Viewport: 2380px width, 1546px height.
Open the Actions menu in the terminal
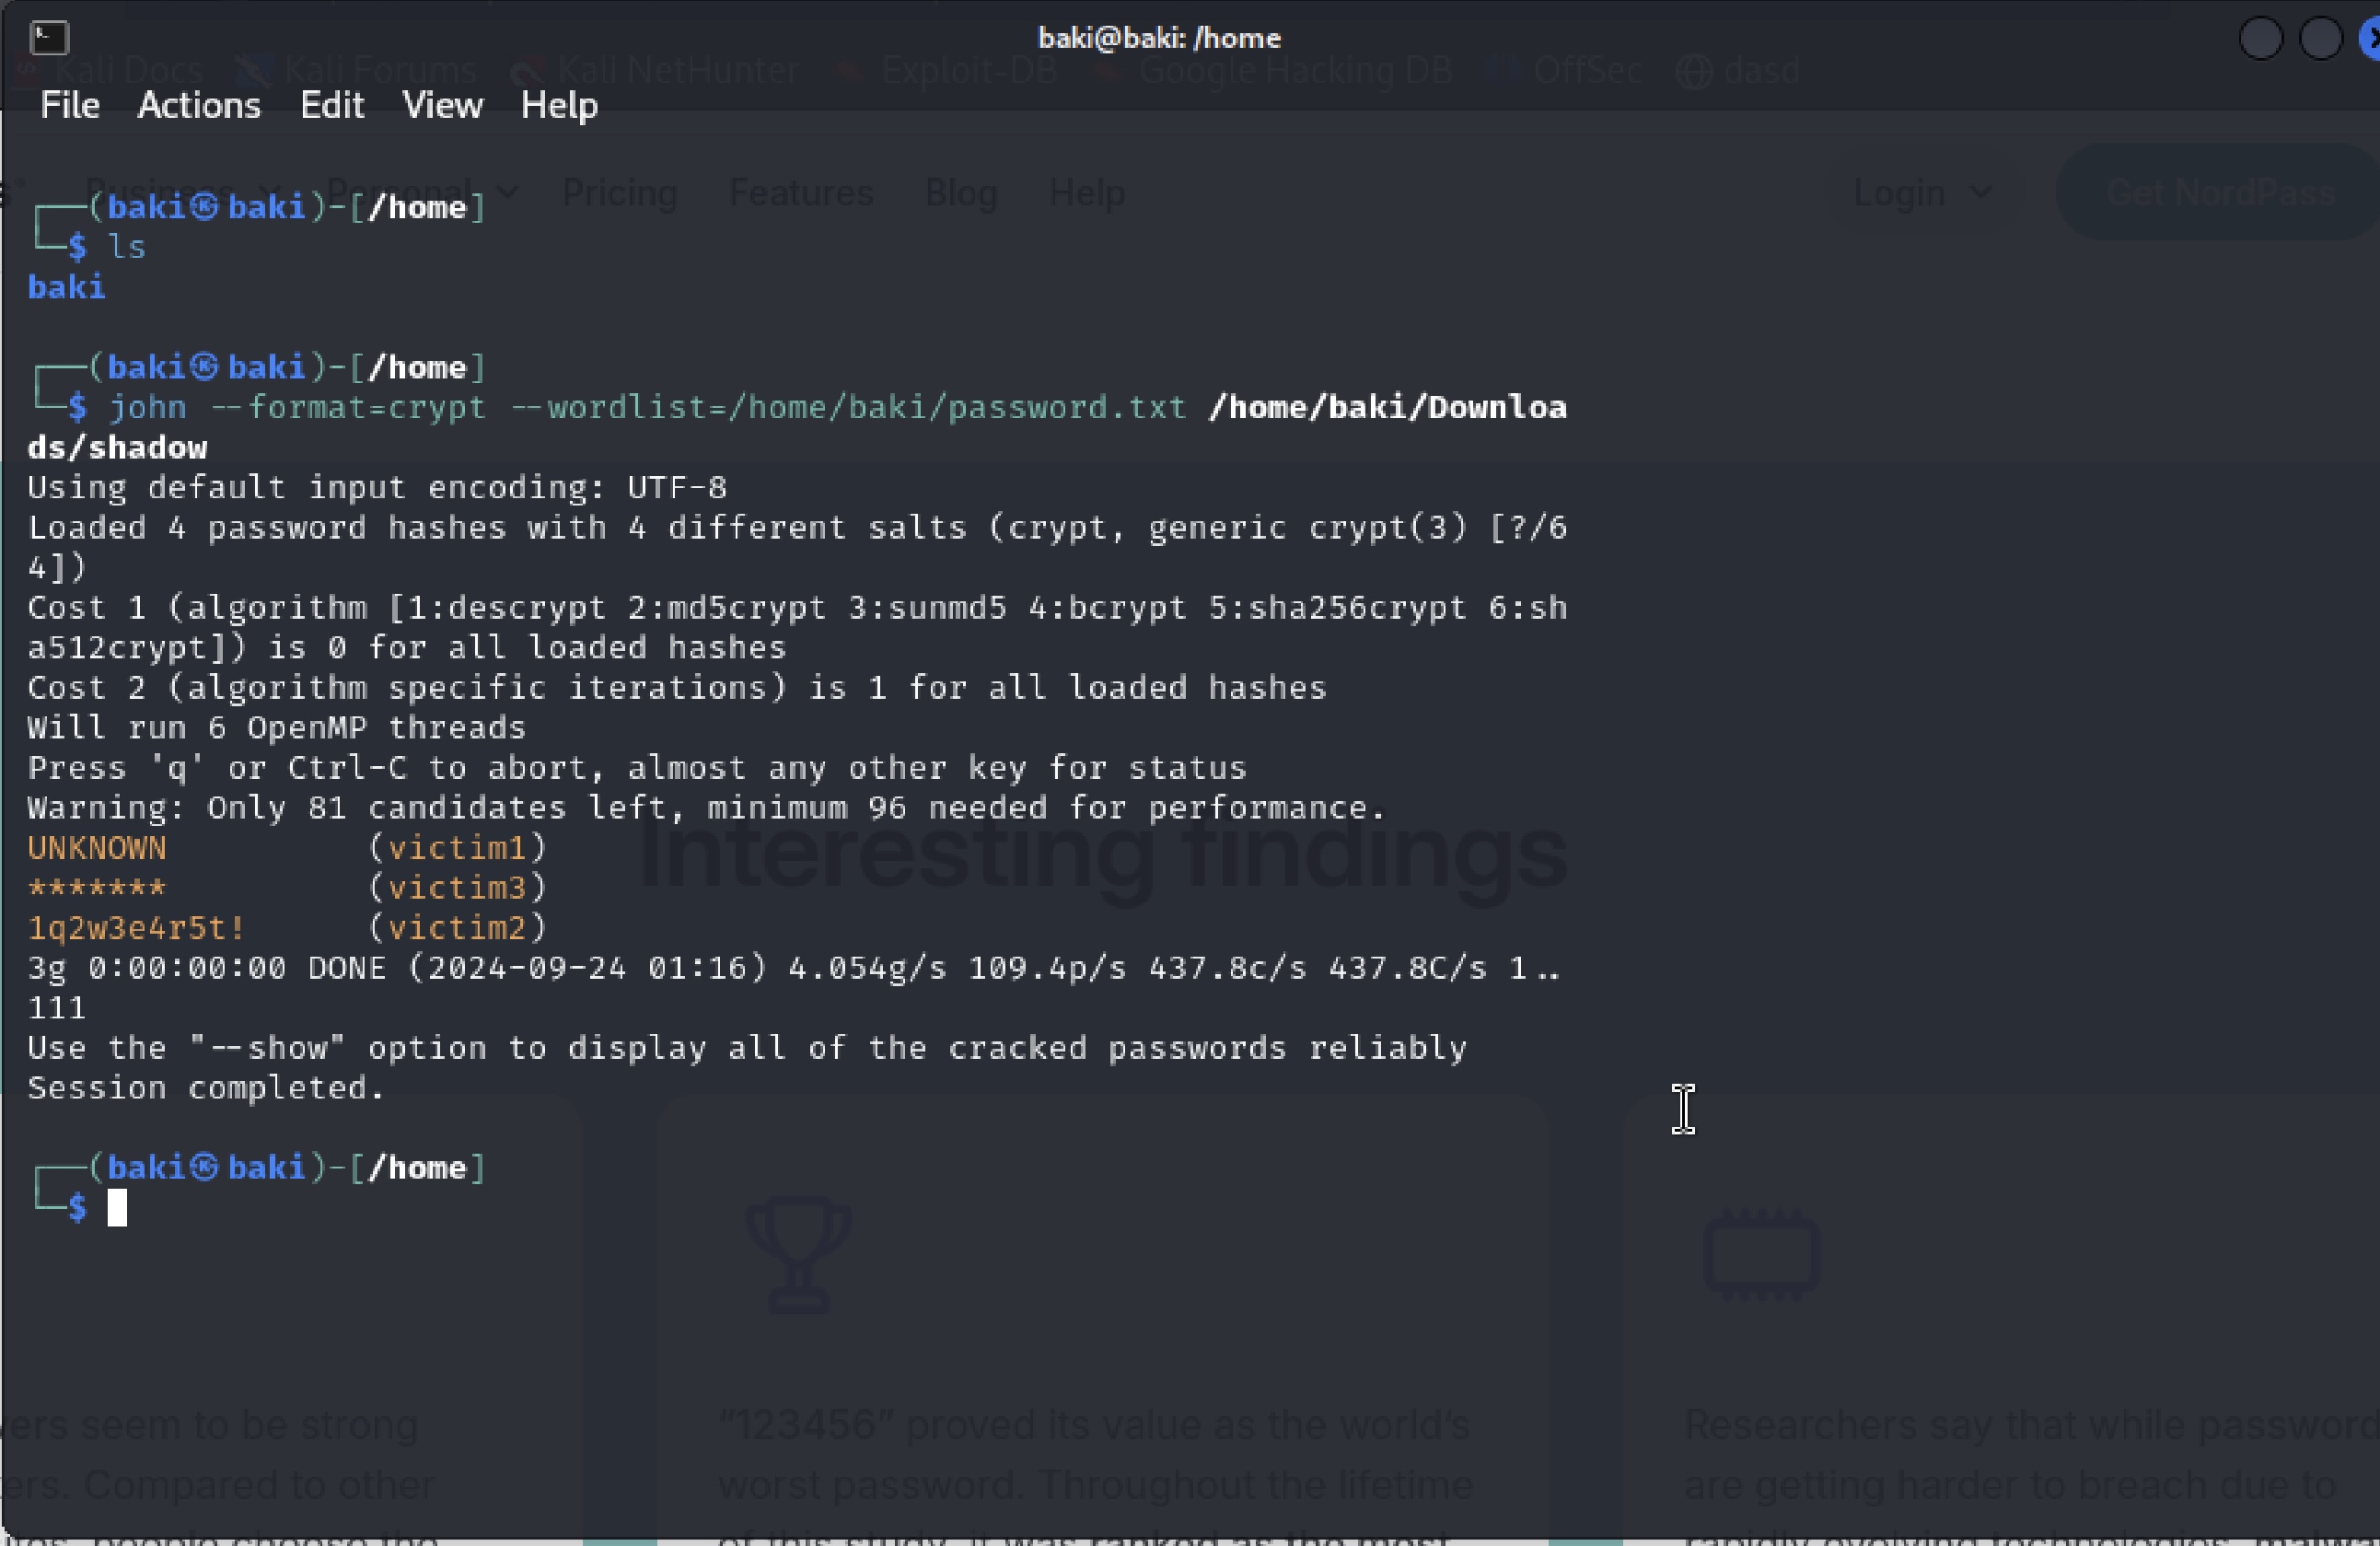coord(198,105)
